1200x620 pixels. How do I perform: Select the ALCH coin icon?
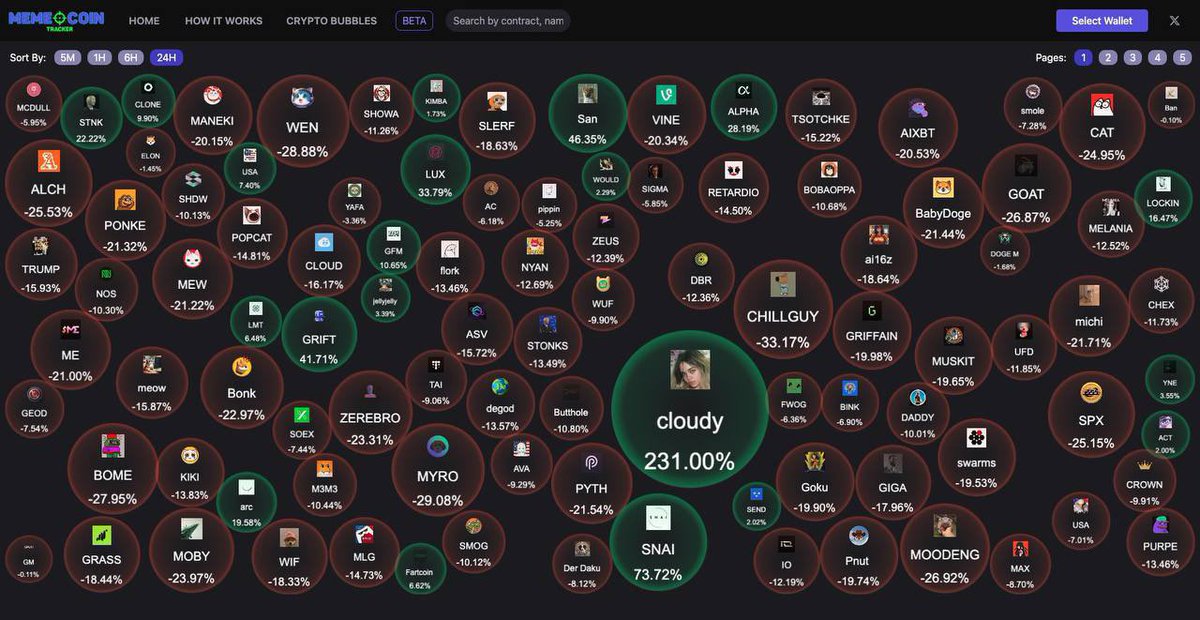[x=48, y=161]
